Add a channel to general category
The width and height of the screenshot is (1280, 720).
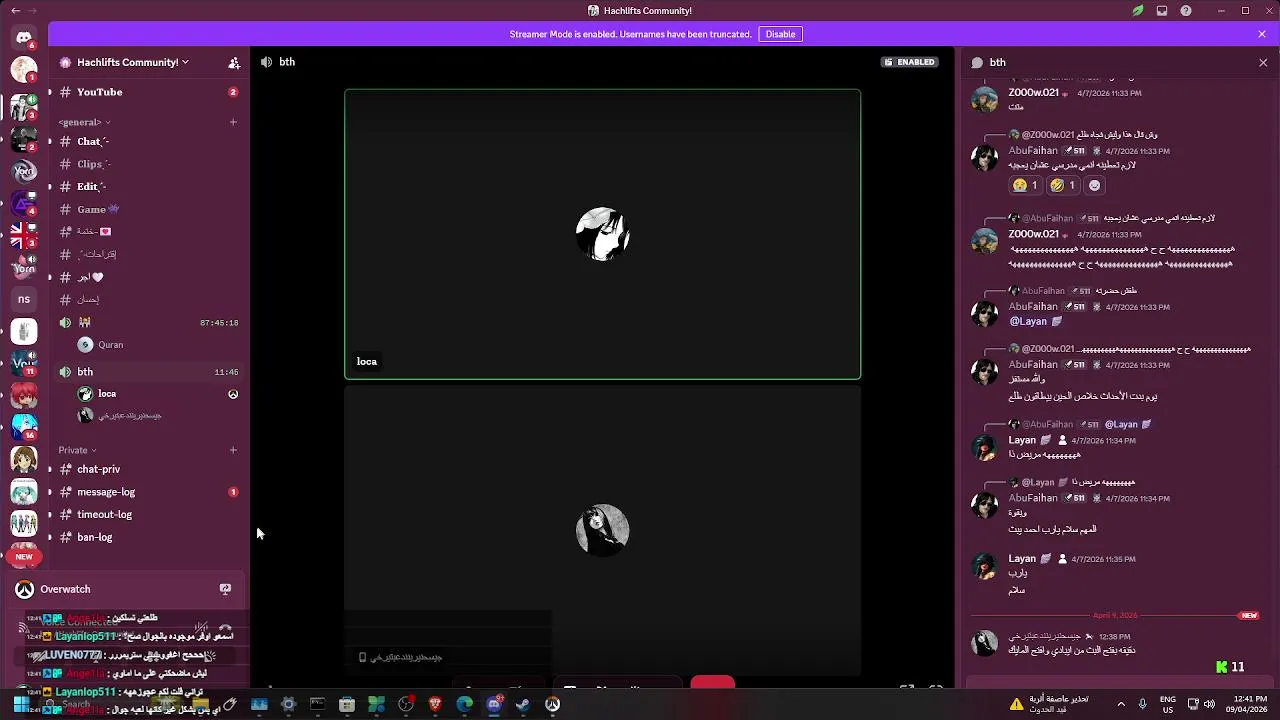(x=233, y=122)
